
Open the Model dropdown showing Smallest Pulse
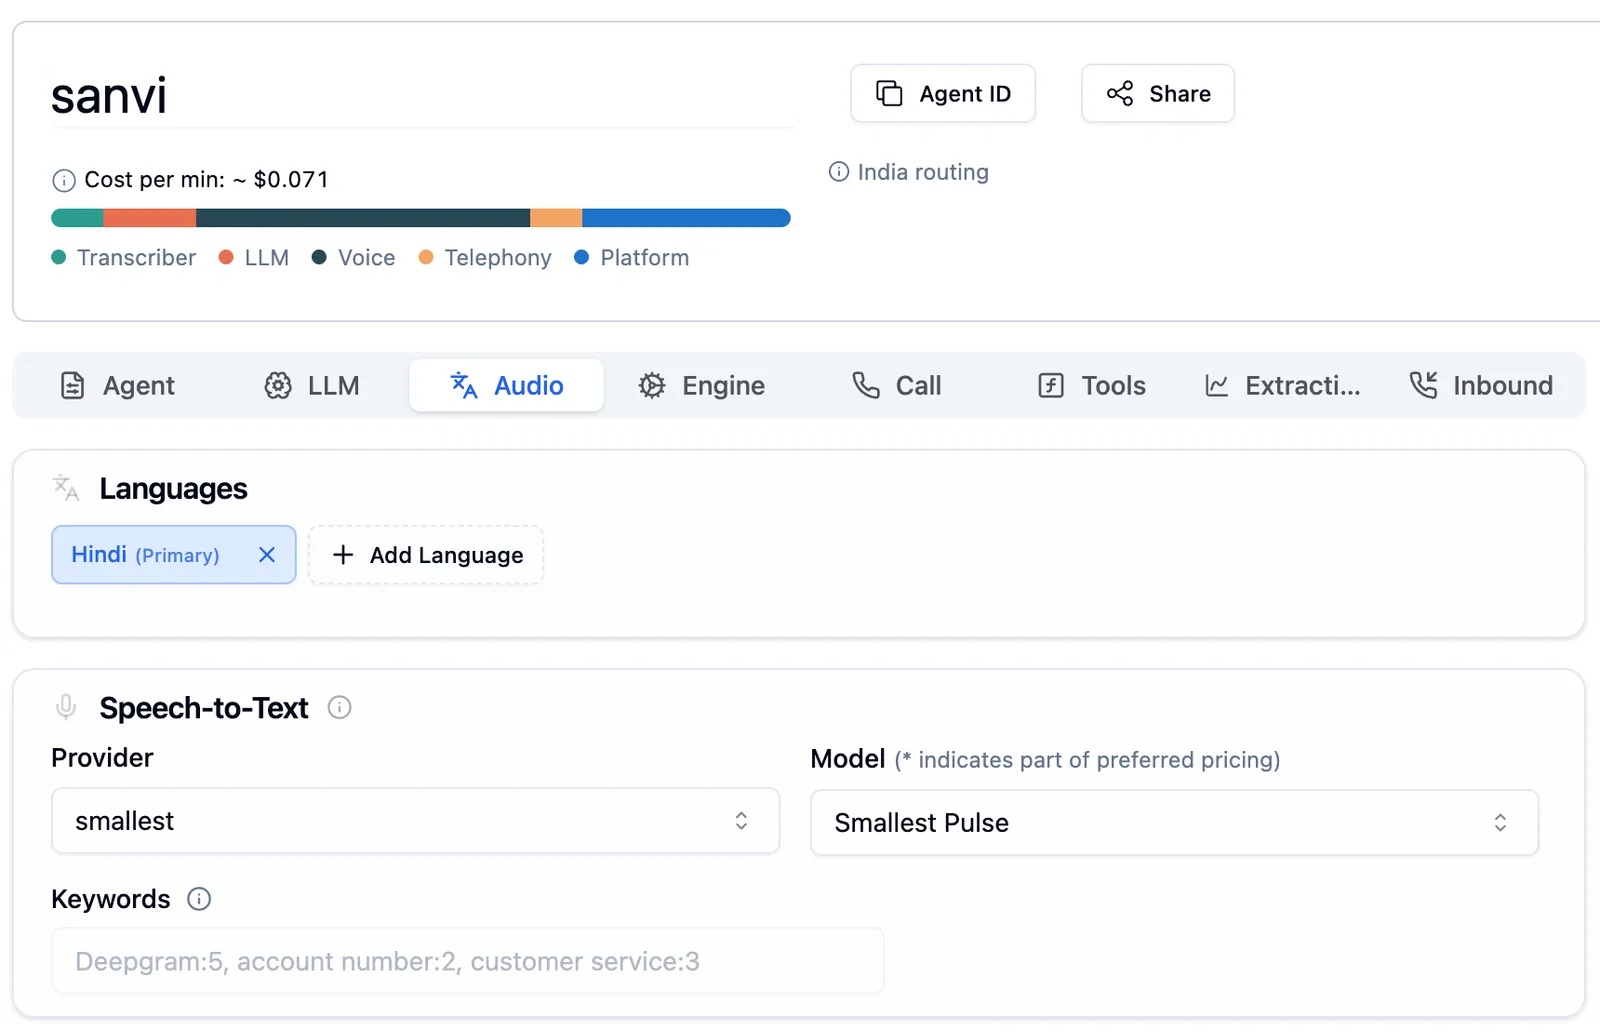(x=1174, y=823)
